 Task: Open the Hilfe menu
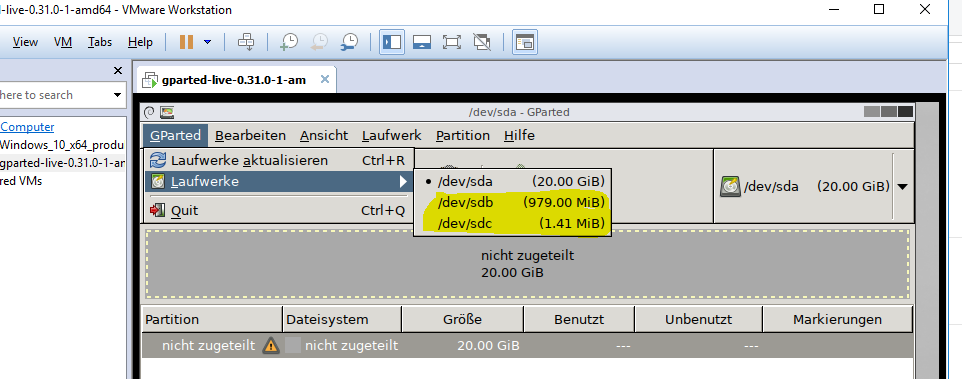519,136
